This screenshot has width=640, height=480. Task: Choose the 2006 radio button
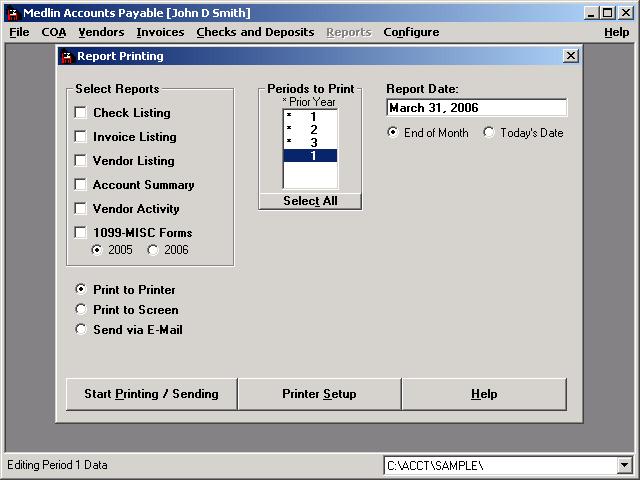coord(153,250)
